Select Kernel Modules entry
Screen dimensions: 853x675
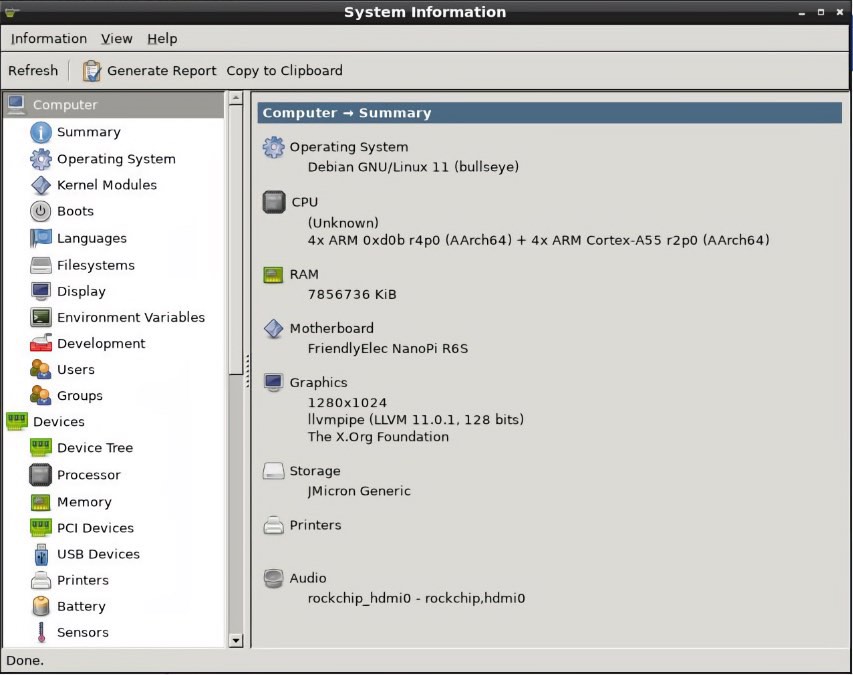[x=107, y=185]
